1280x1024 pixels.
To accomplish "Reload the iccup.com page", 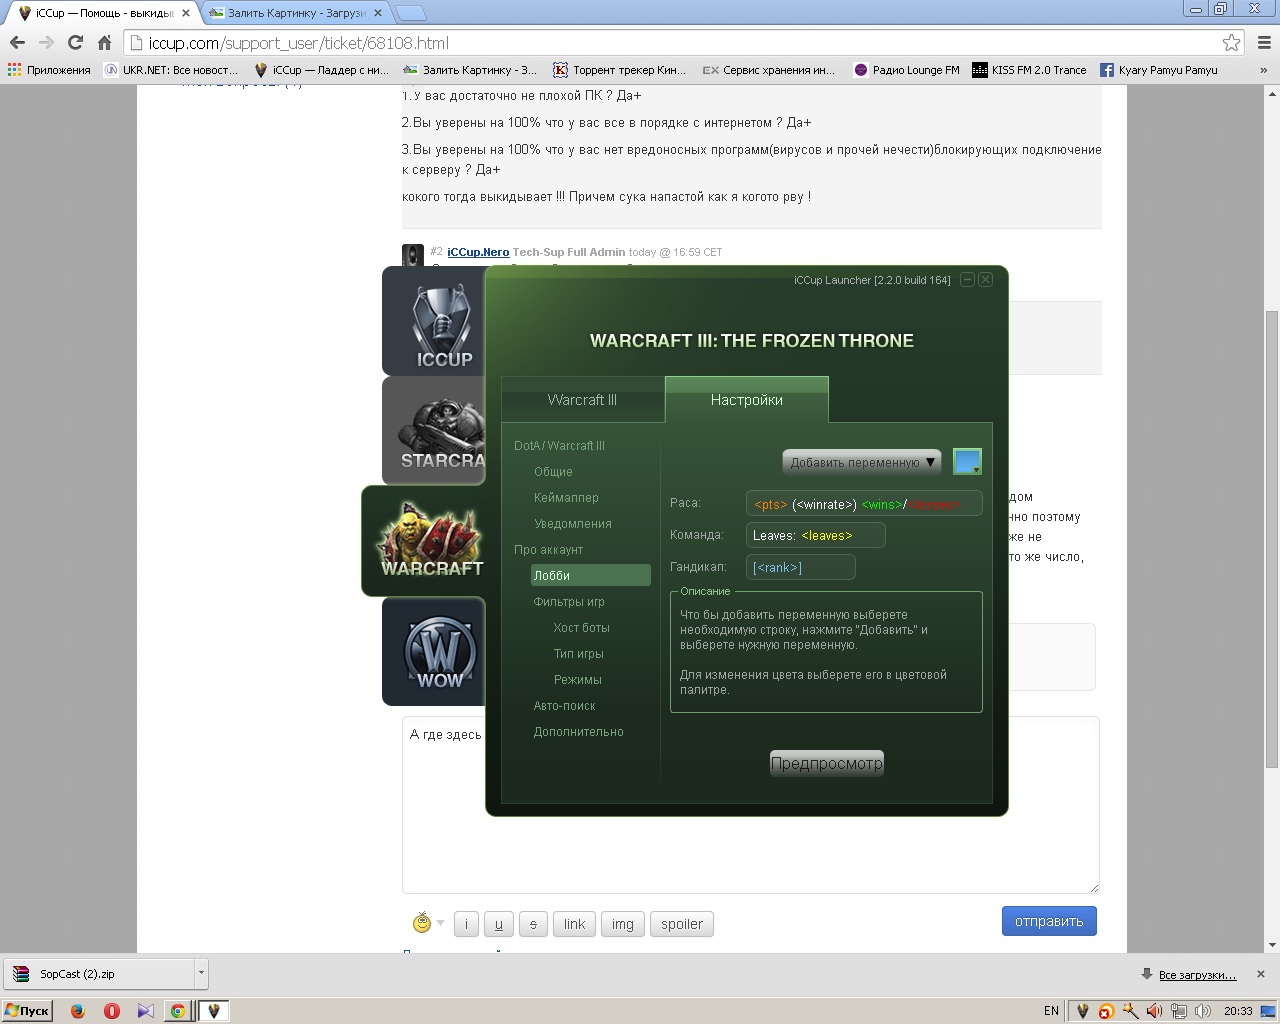I will (75, 42).
